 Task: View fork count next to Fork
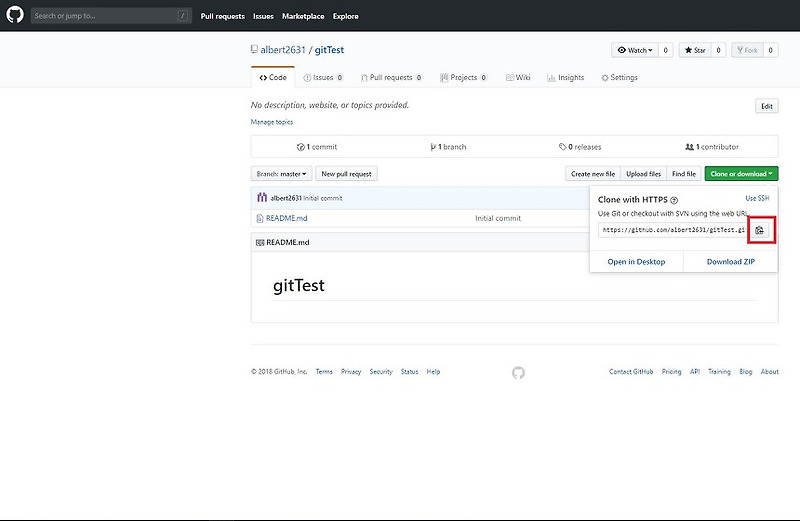[770, 50]
